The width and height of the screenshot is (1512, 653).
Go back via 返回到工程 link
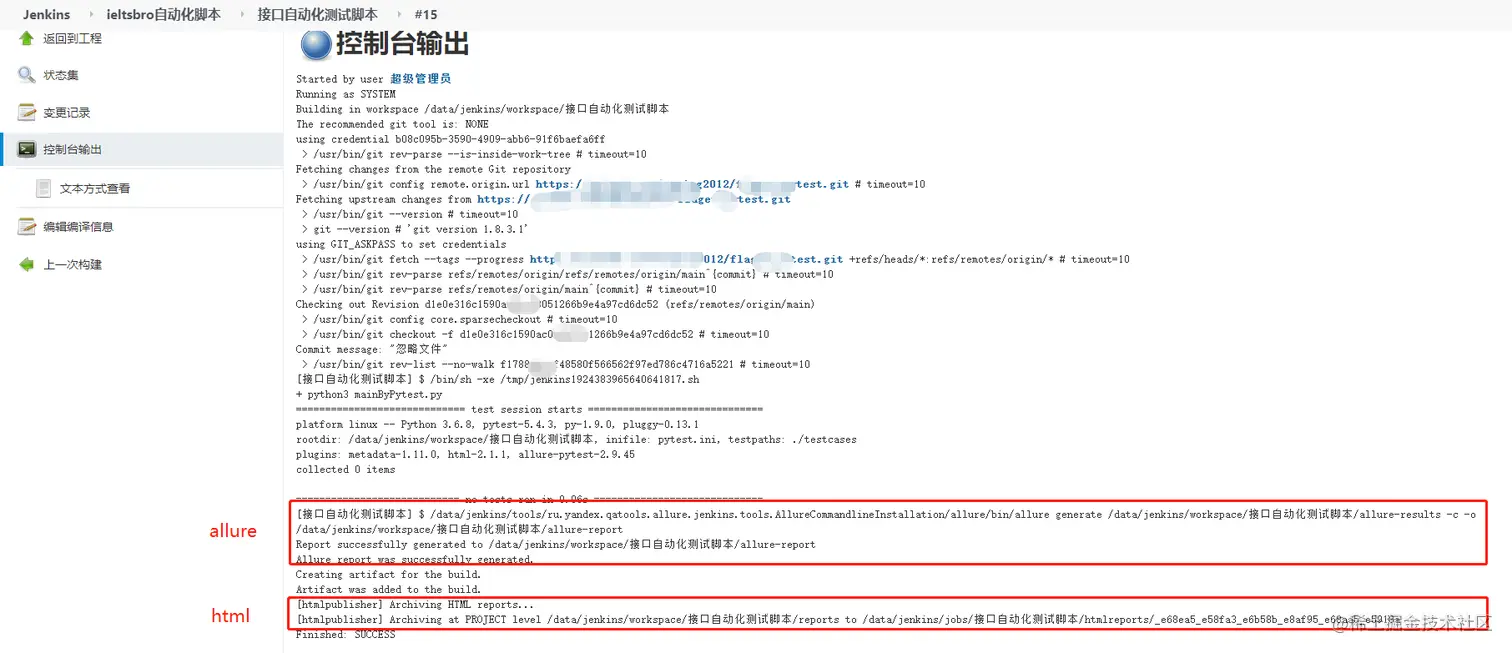(x=72, y=38)
